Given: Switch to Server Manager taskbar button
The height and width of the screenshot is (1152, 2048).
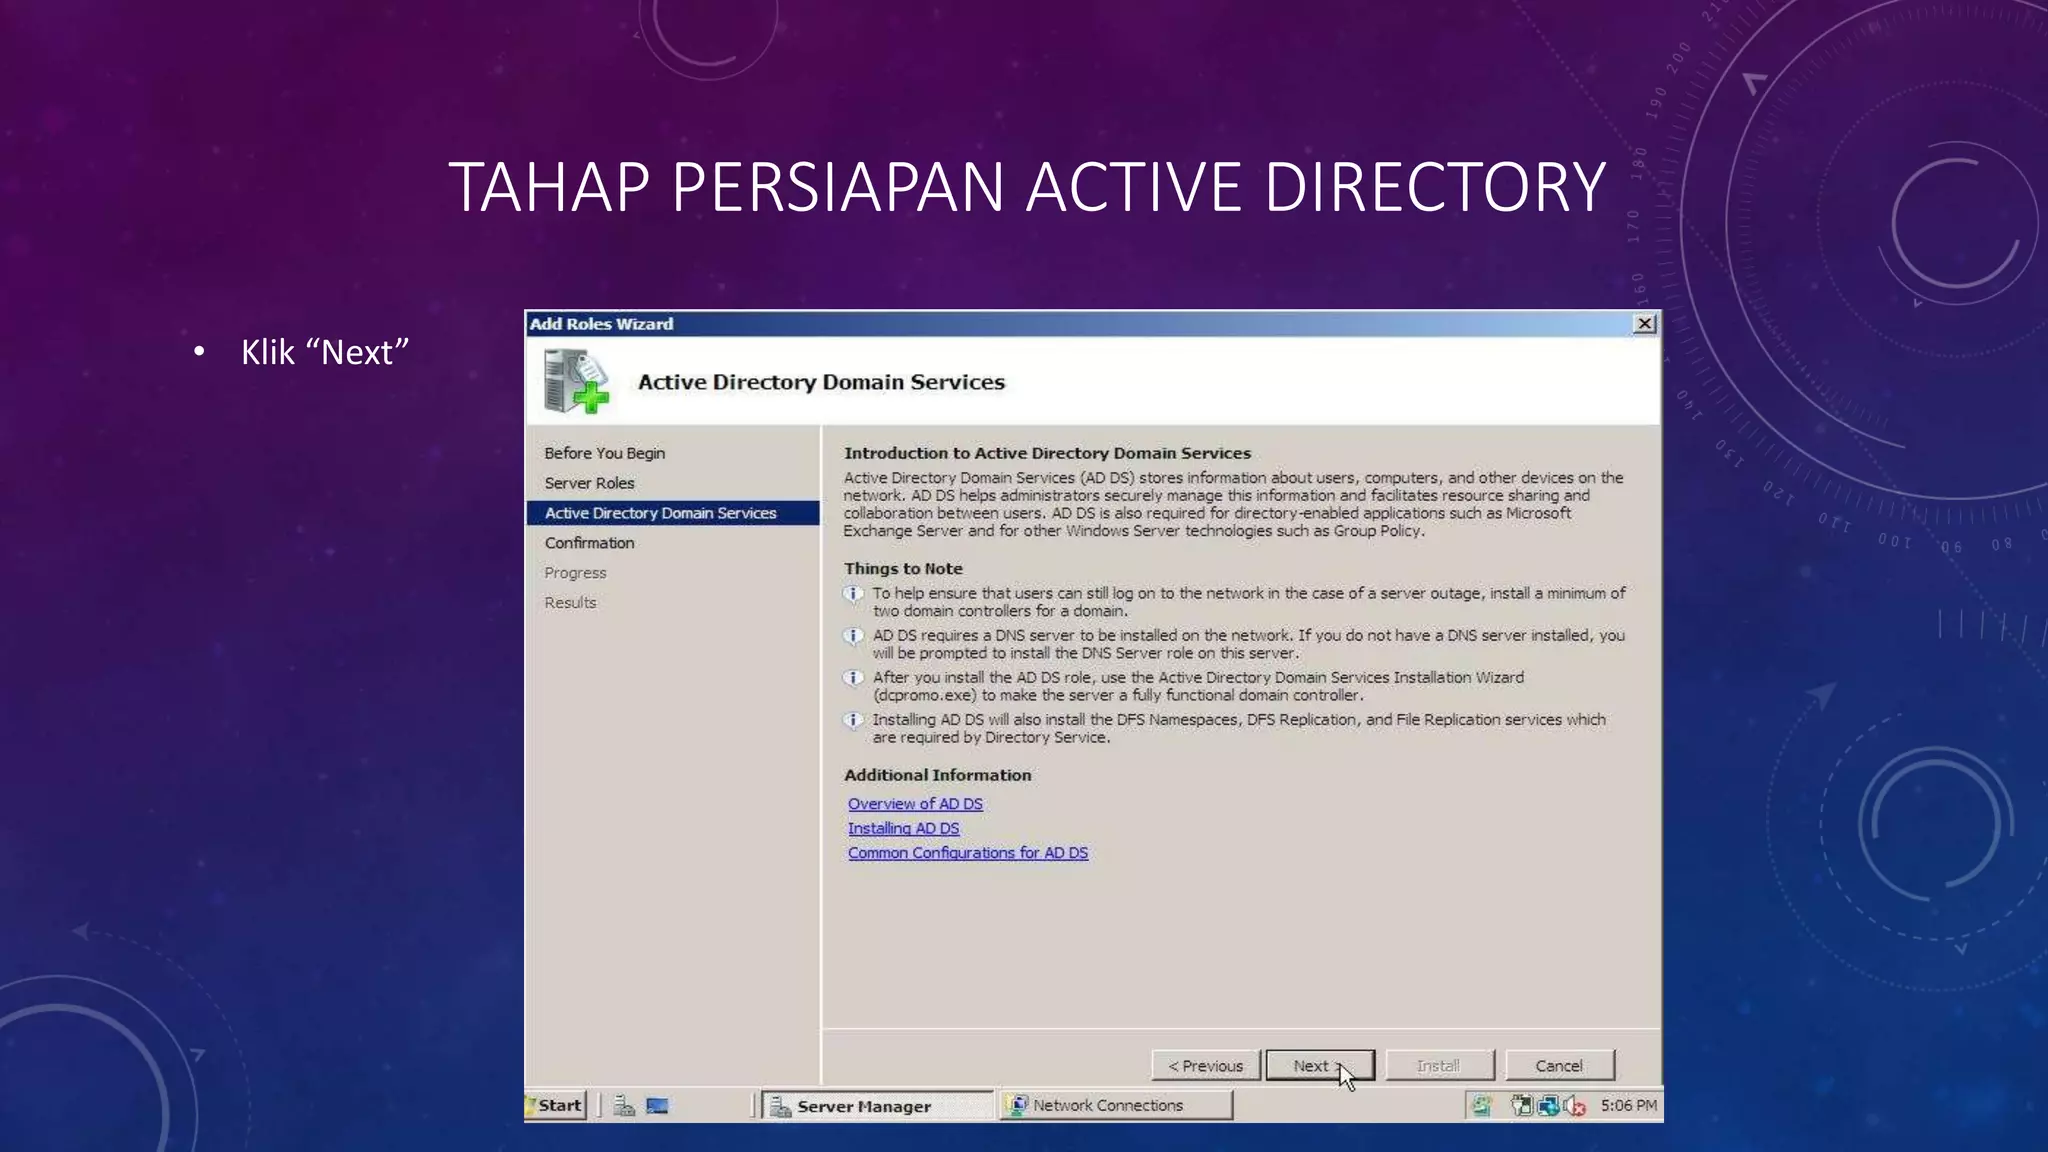Looking at the screenshot, I should pyautogui.click(x=877, y=1105).
